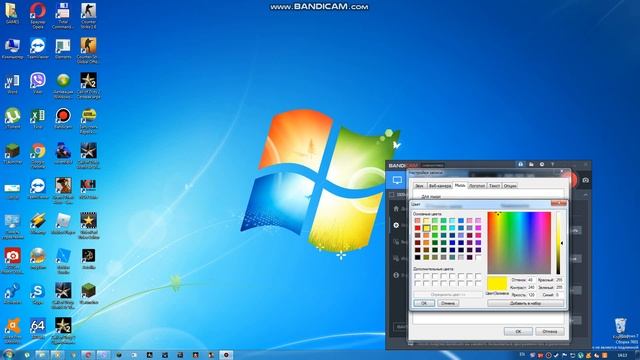This screenshot has width=640, height=360.
Task: Switch to the Логотип tab
Action: point(477,186)
